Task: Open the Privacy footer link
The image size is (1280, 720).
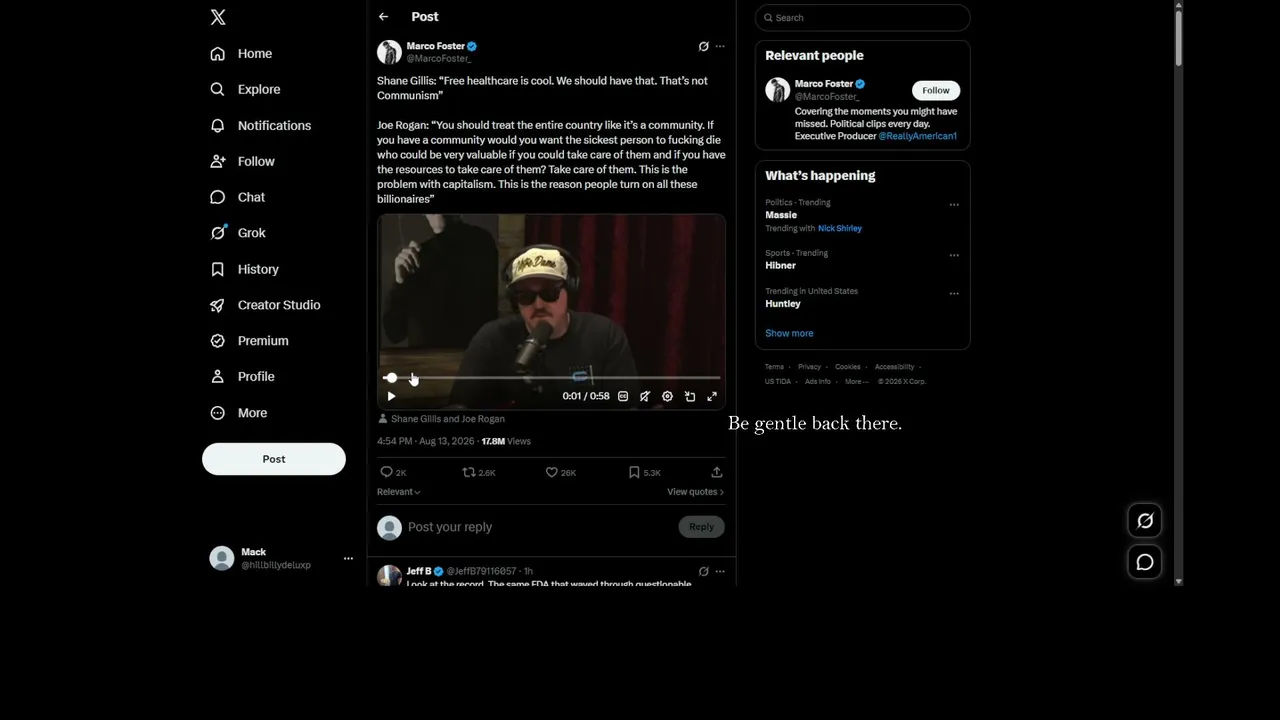Action: pos(809,367)
